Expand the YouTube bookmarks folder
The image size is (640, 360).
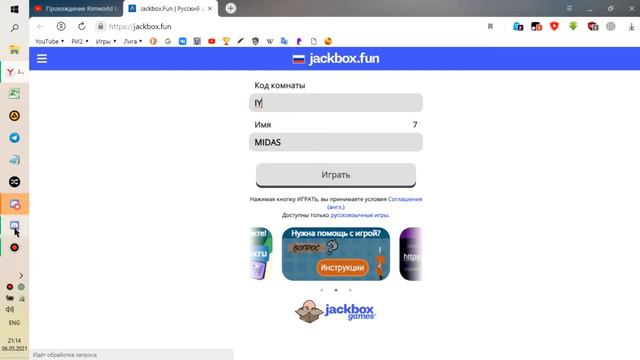coord(49,41)
